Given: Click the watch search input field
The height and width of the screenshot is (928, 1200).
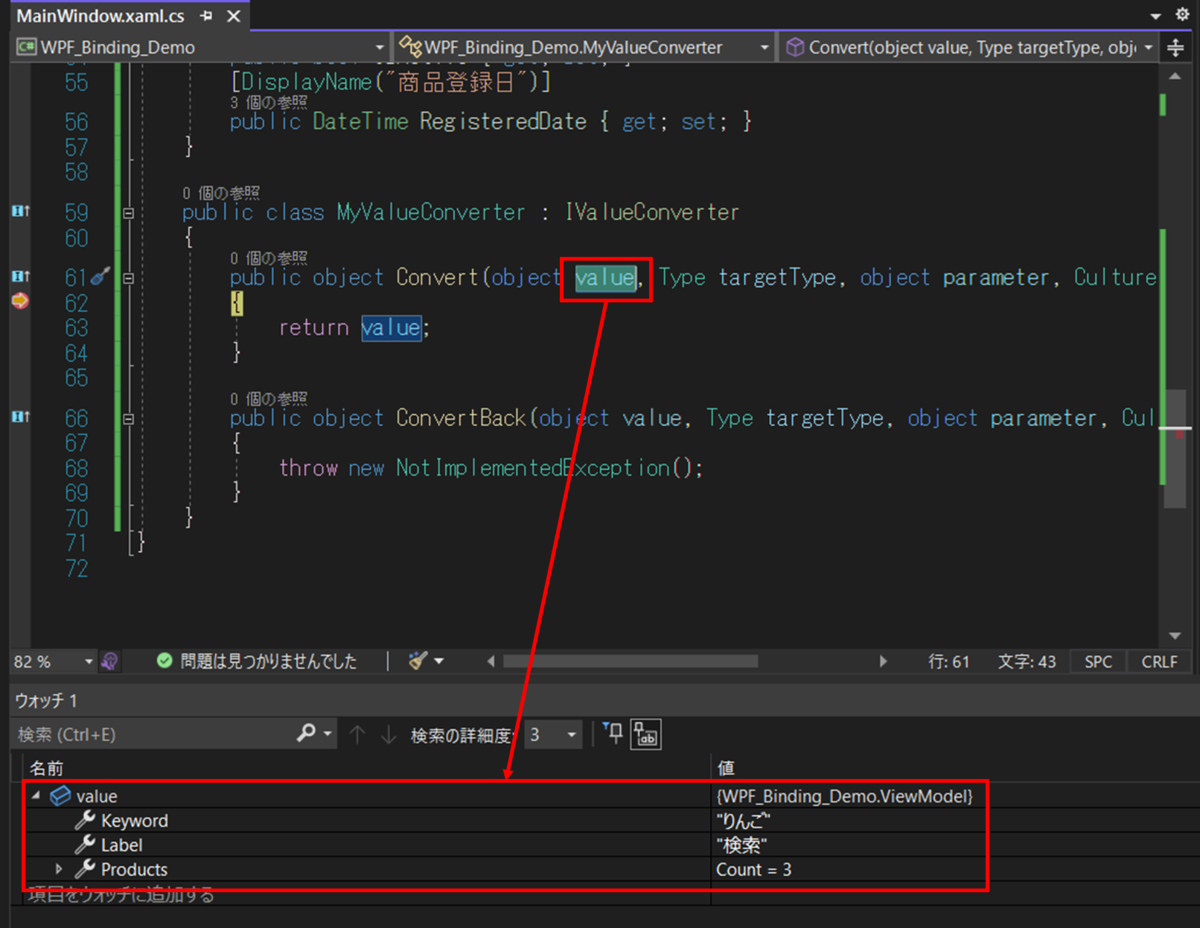Looking at the screenshot, I should [x=152, y=734].
